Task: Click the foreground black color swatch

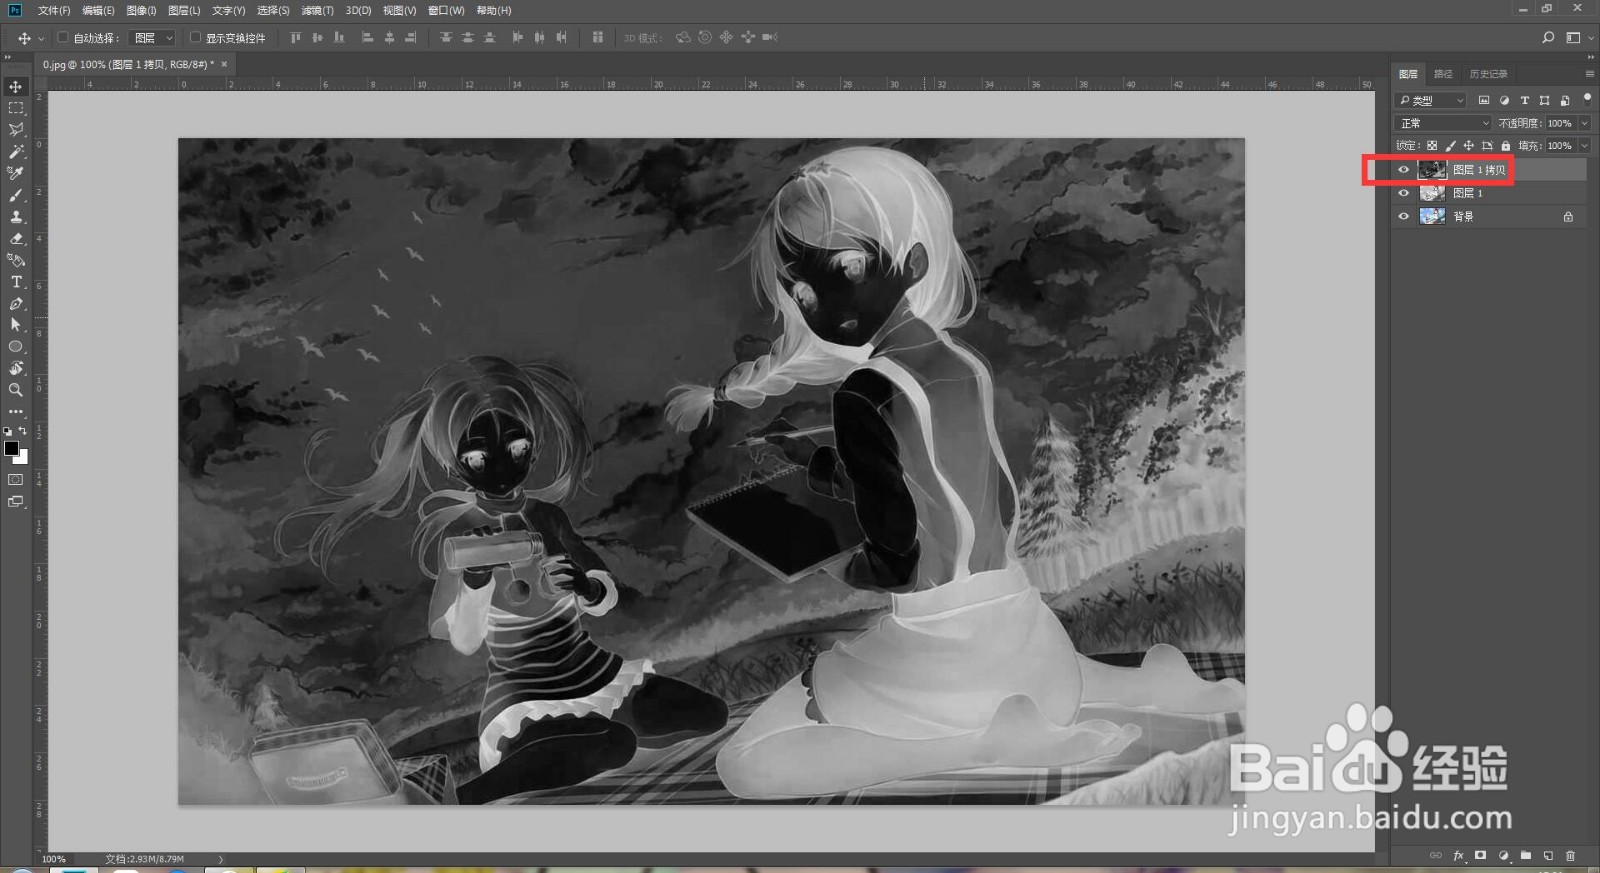Action: (x=11, y=448)
